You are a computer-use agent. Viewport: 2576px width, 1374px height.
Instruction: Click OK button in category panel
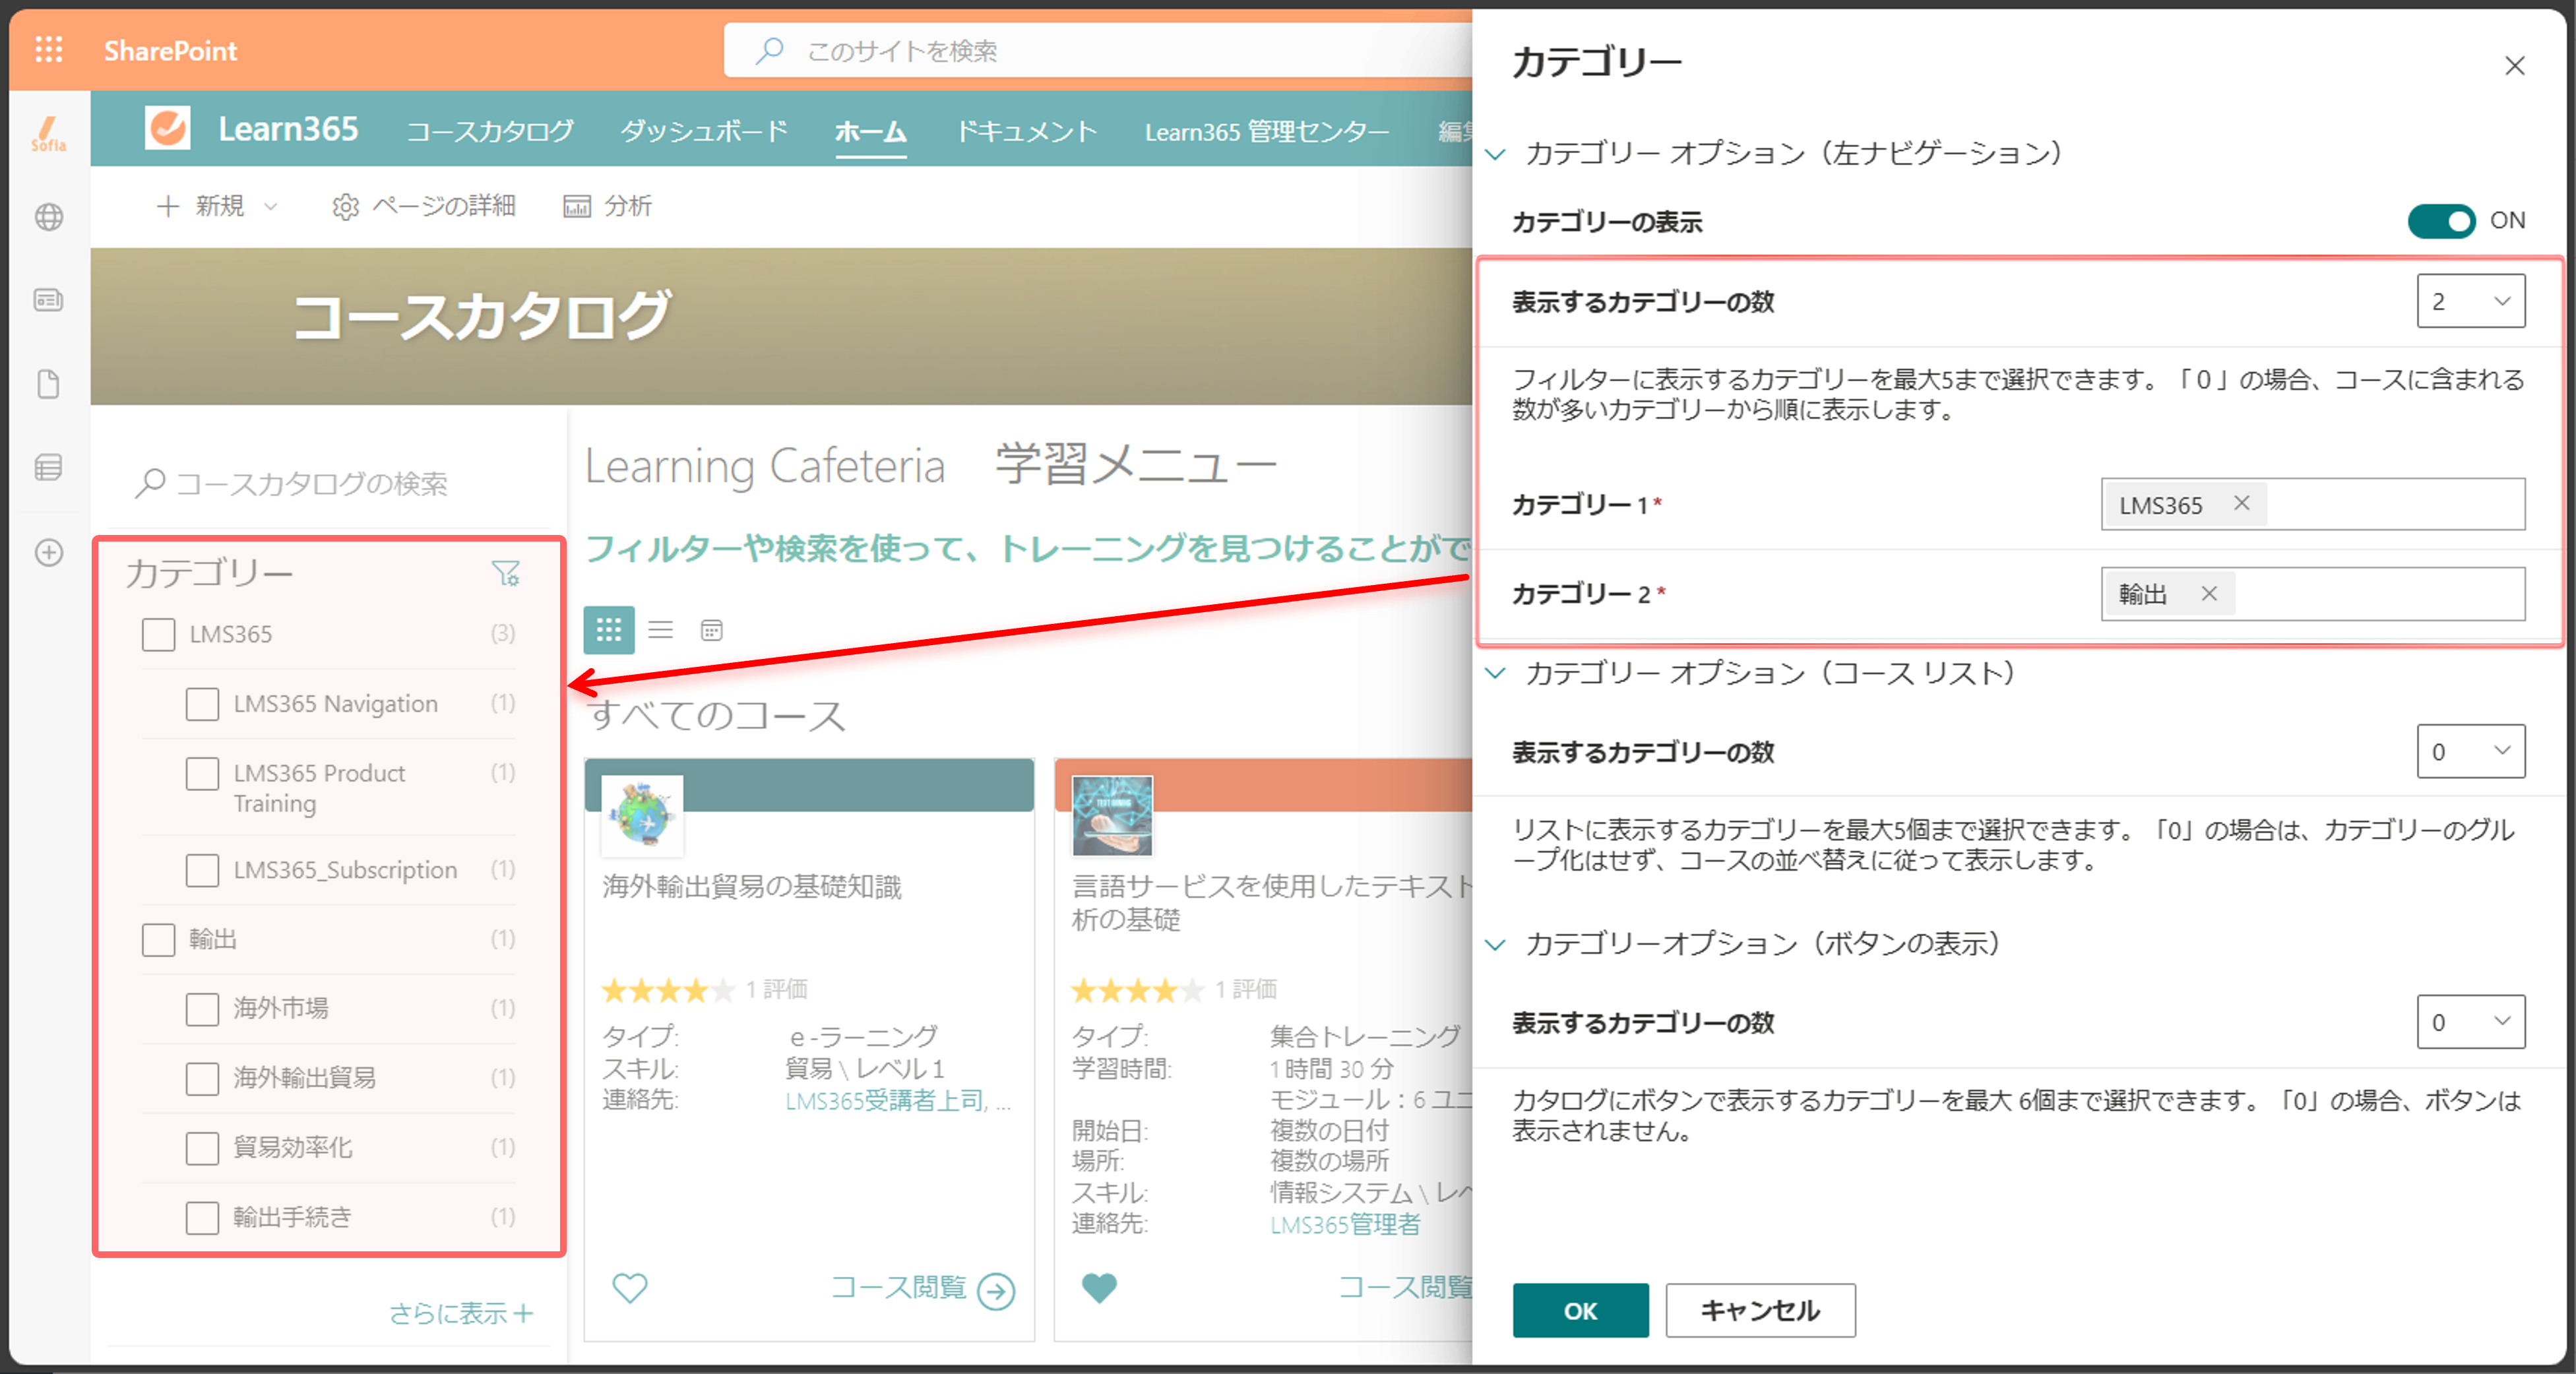pyautogui.click(x=1580, y=1310)
